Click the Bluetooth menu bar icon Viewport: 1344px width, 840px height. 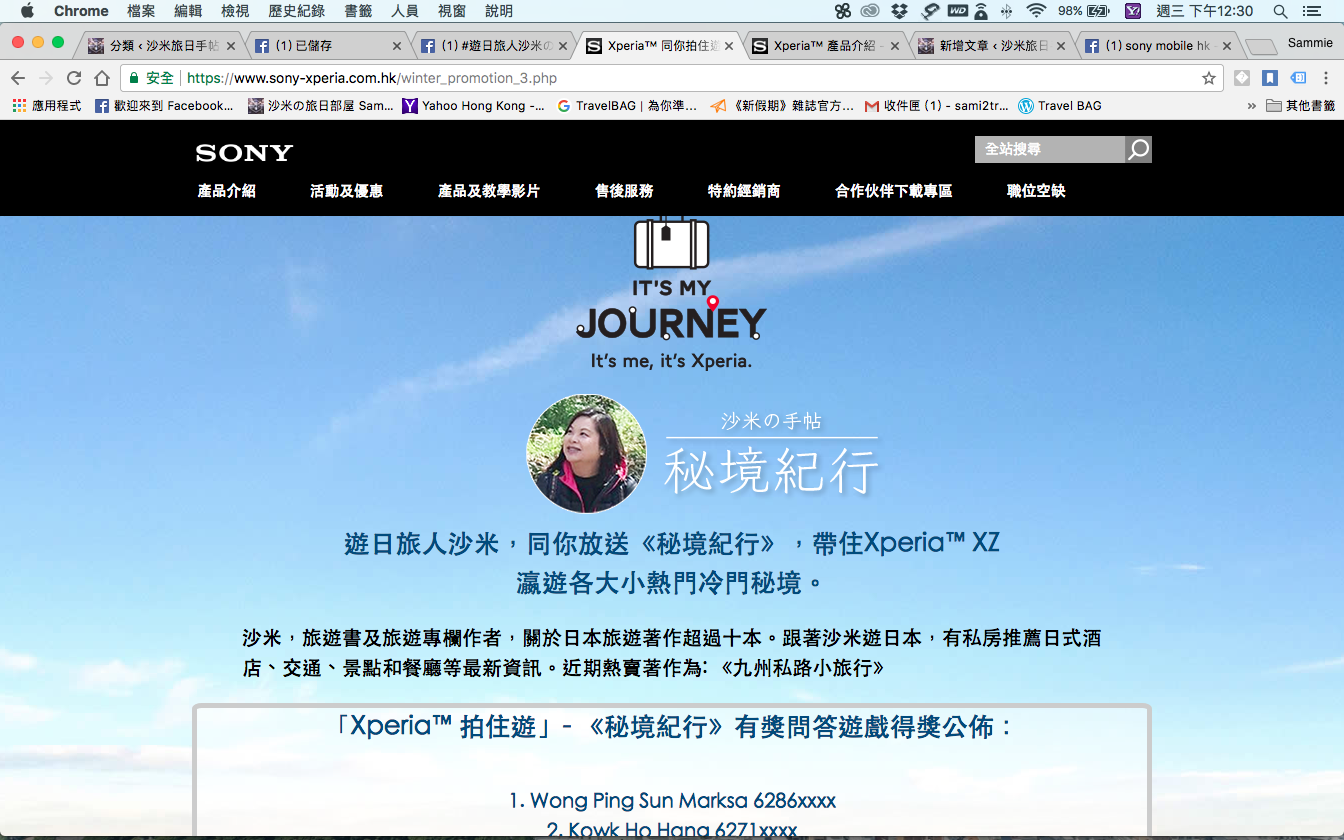[1006, 11]
